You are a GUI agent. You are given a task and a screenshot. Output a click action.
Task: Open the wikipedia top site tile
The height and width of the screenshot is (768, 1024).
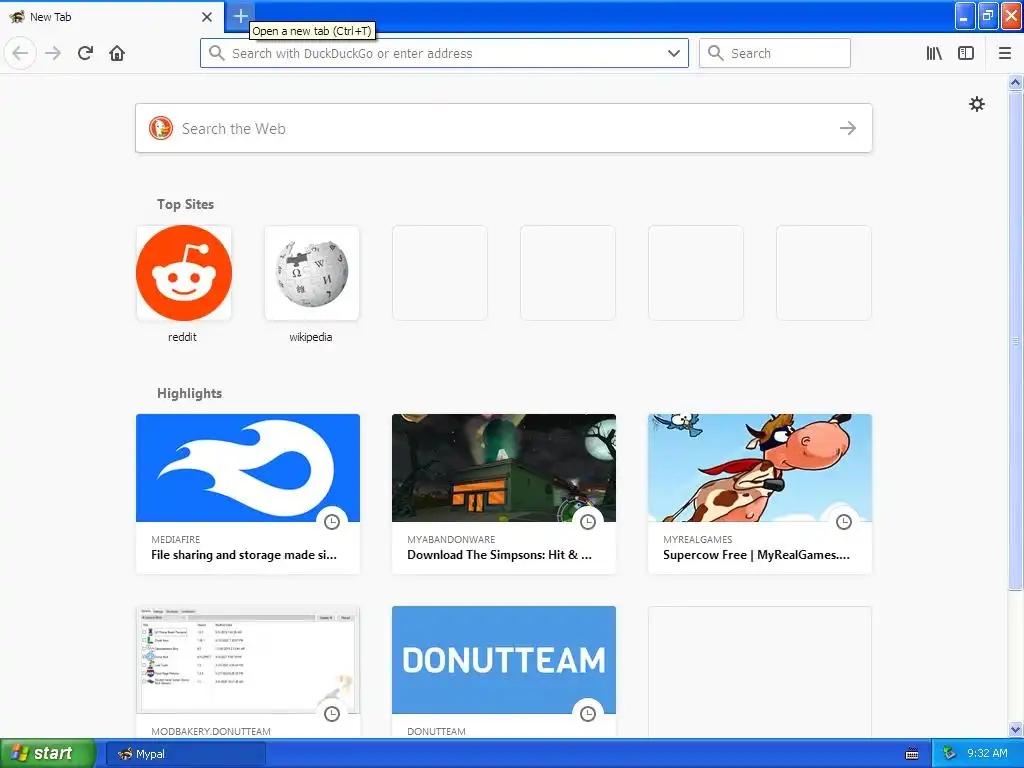pos(312,273)
